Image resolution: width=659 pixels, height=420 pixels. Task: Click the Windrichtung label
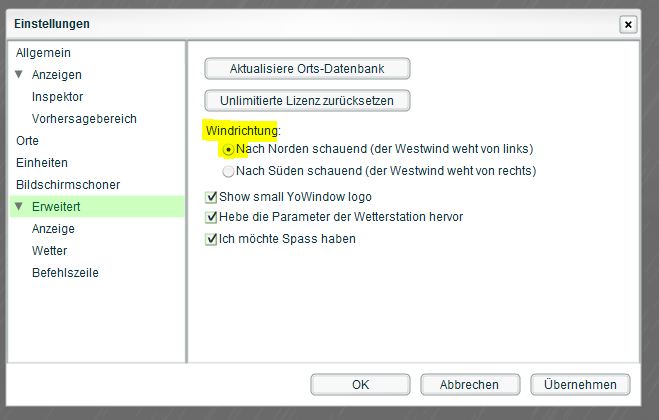[243, 131]
